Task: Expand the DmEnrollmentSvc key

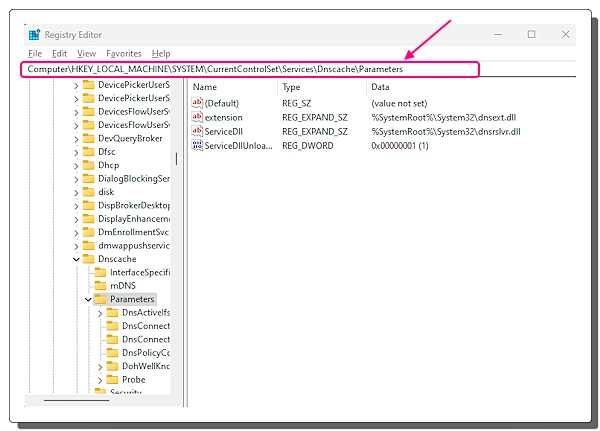Action: (x=76, y=233)
